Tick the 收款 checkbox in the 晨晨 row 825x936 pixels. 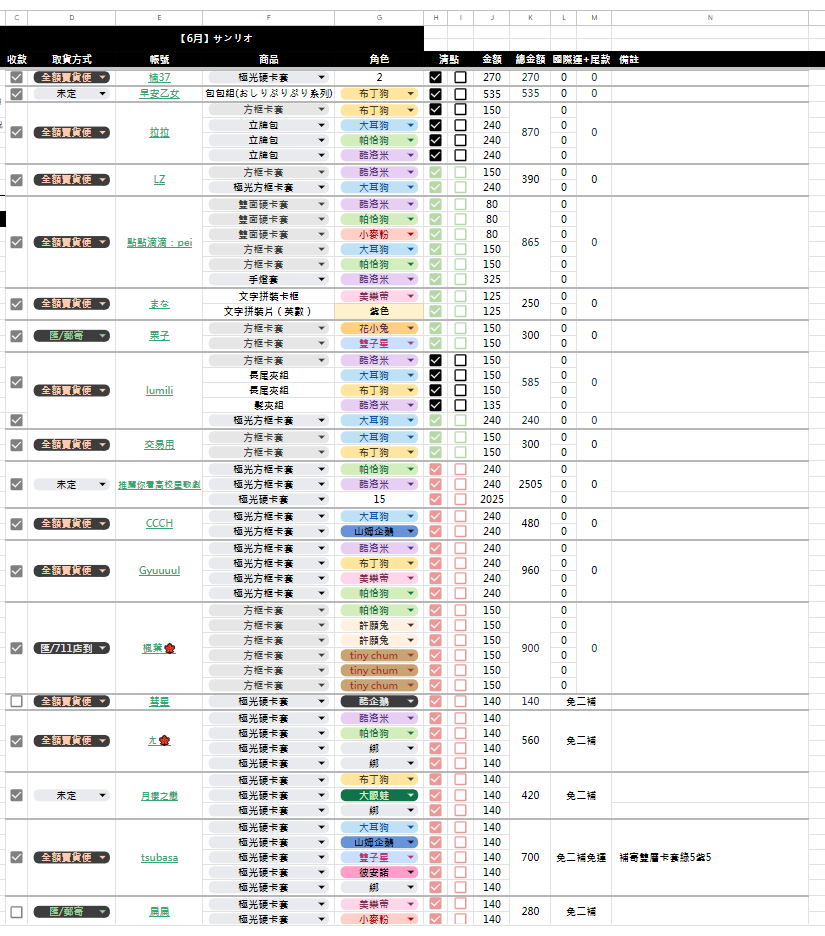point(17,912)
